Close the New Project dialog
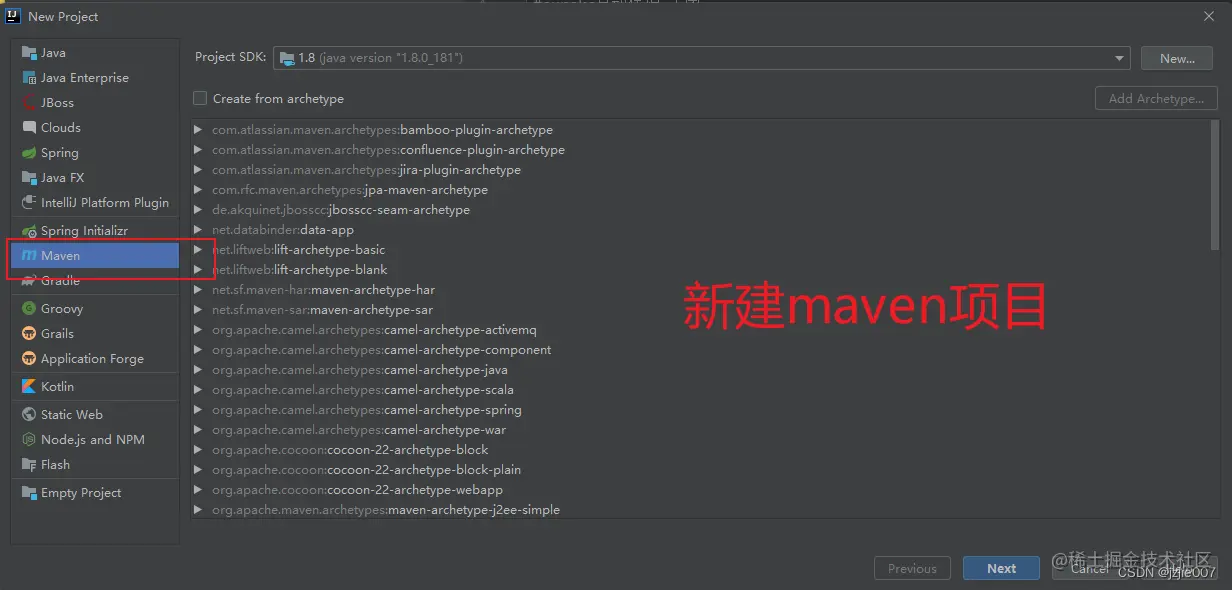The height and width of the screenshot is (590, 1232). tap(1210, 16)
